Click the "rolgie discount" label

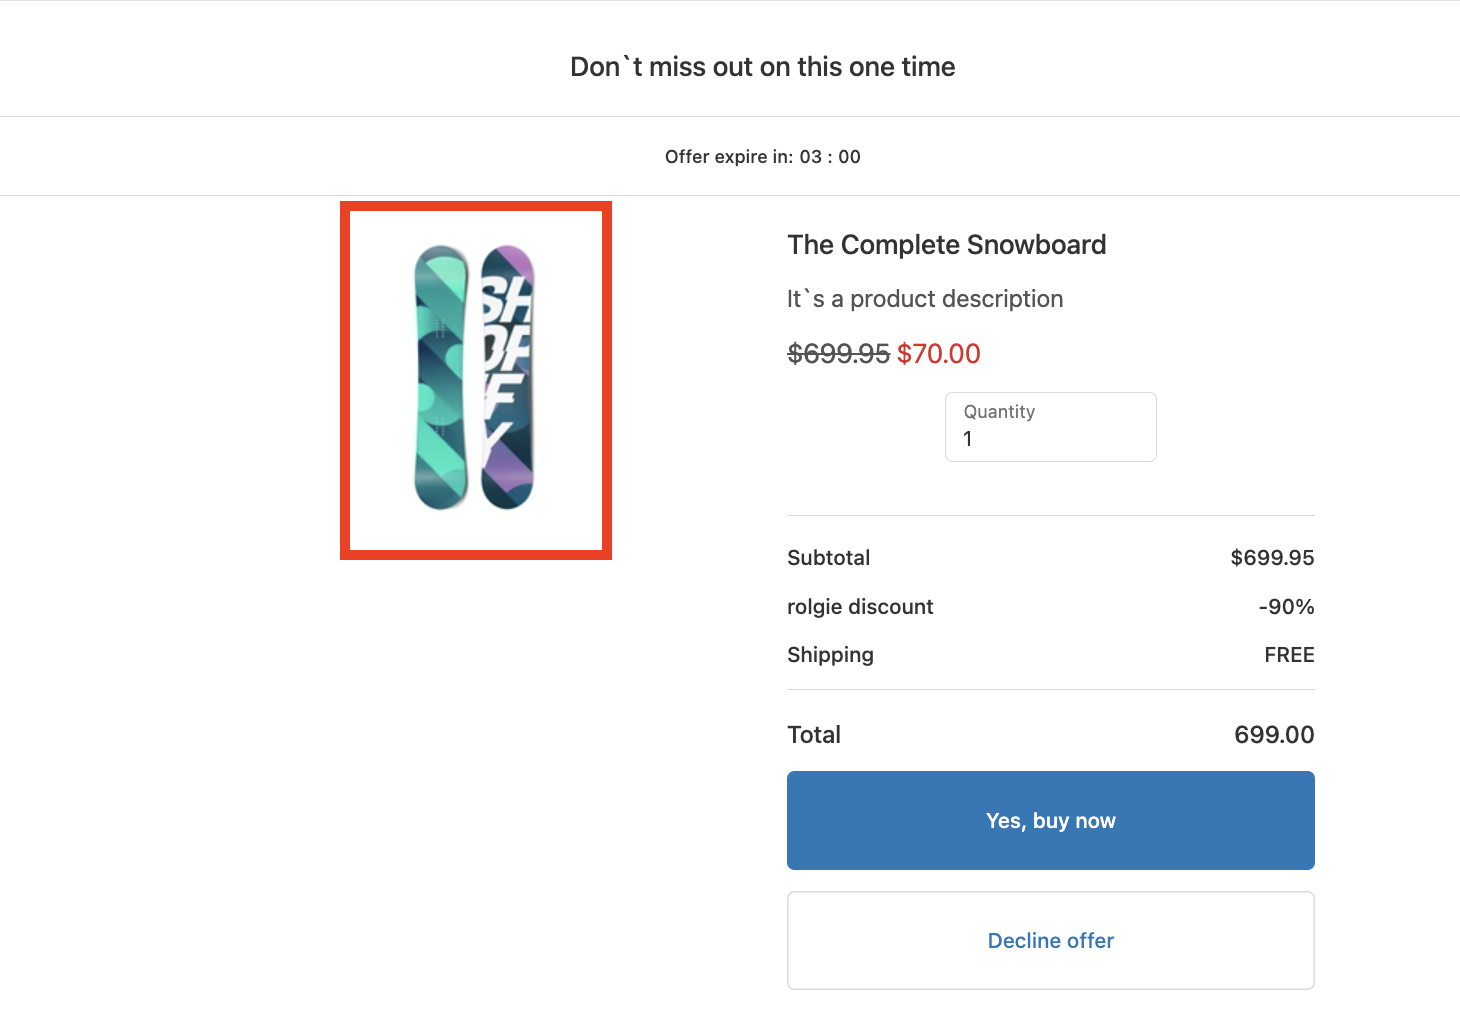[x=860, y=607]
